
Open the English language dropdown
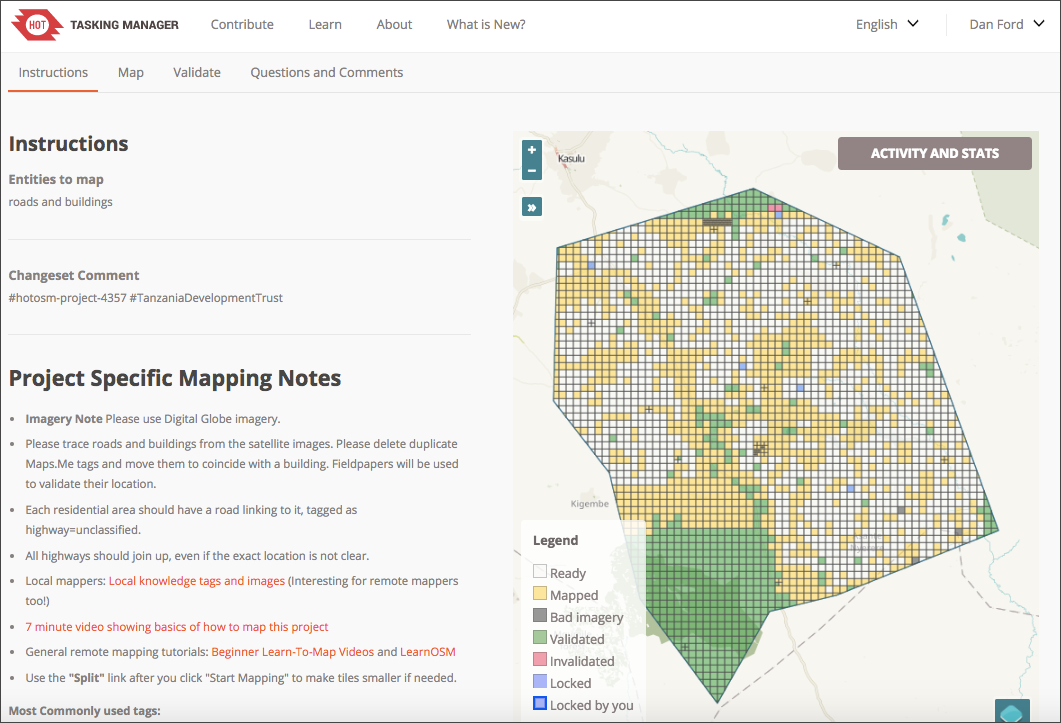(x=887, y=25)
